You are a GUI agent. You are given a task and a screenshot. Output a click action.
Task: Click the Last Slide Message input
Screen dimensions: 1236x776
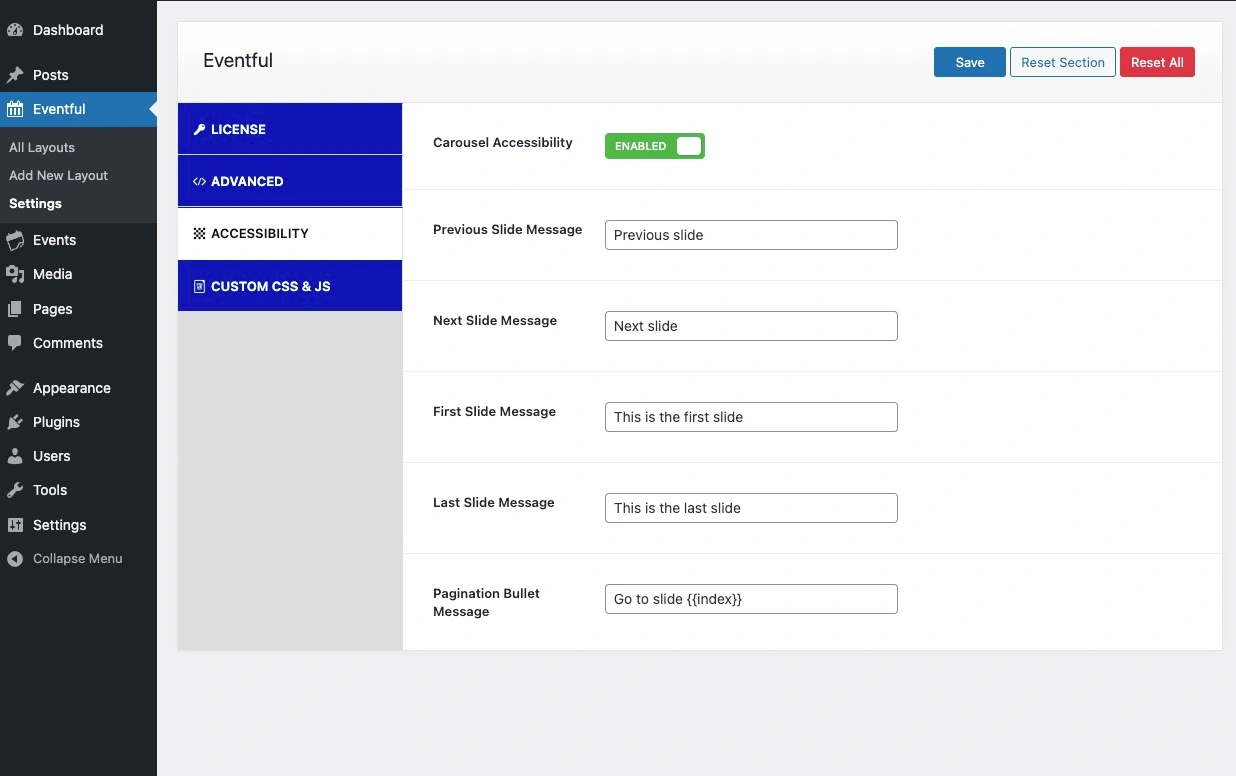(751, 508)
